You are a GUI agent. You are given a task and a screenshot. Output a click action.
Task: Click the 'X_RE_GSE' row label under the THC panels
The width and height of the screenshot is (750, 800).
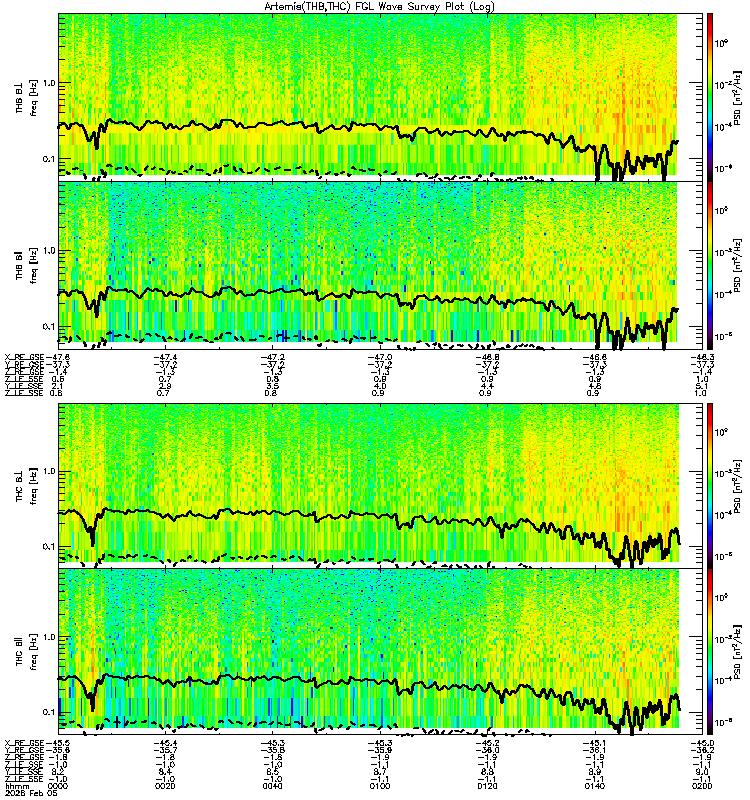pyautogui.click(x=24, y=743)
